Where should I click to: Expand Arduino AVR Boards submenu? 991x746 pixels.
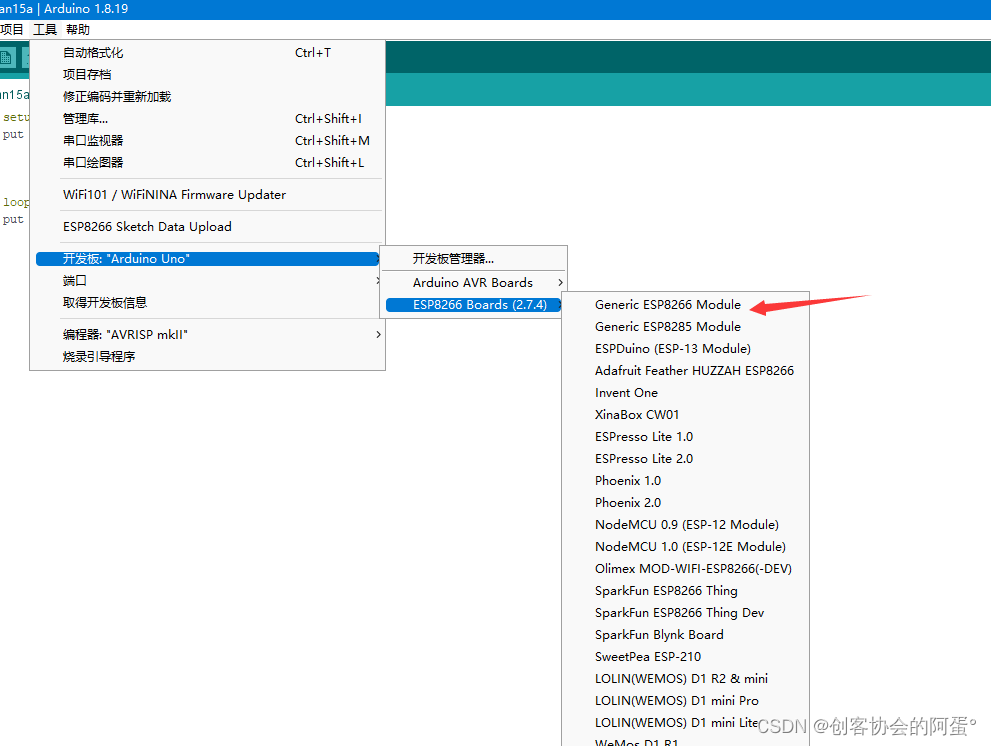(473, 283)
